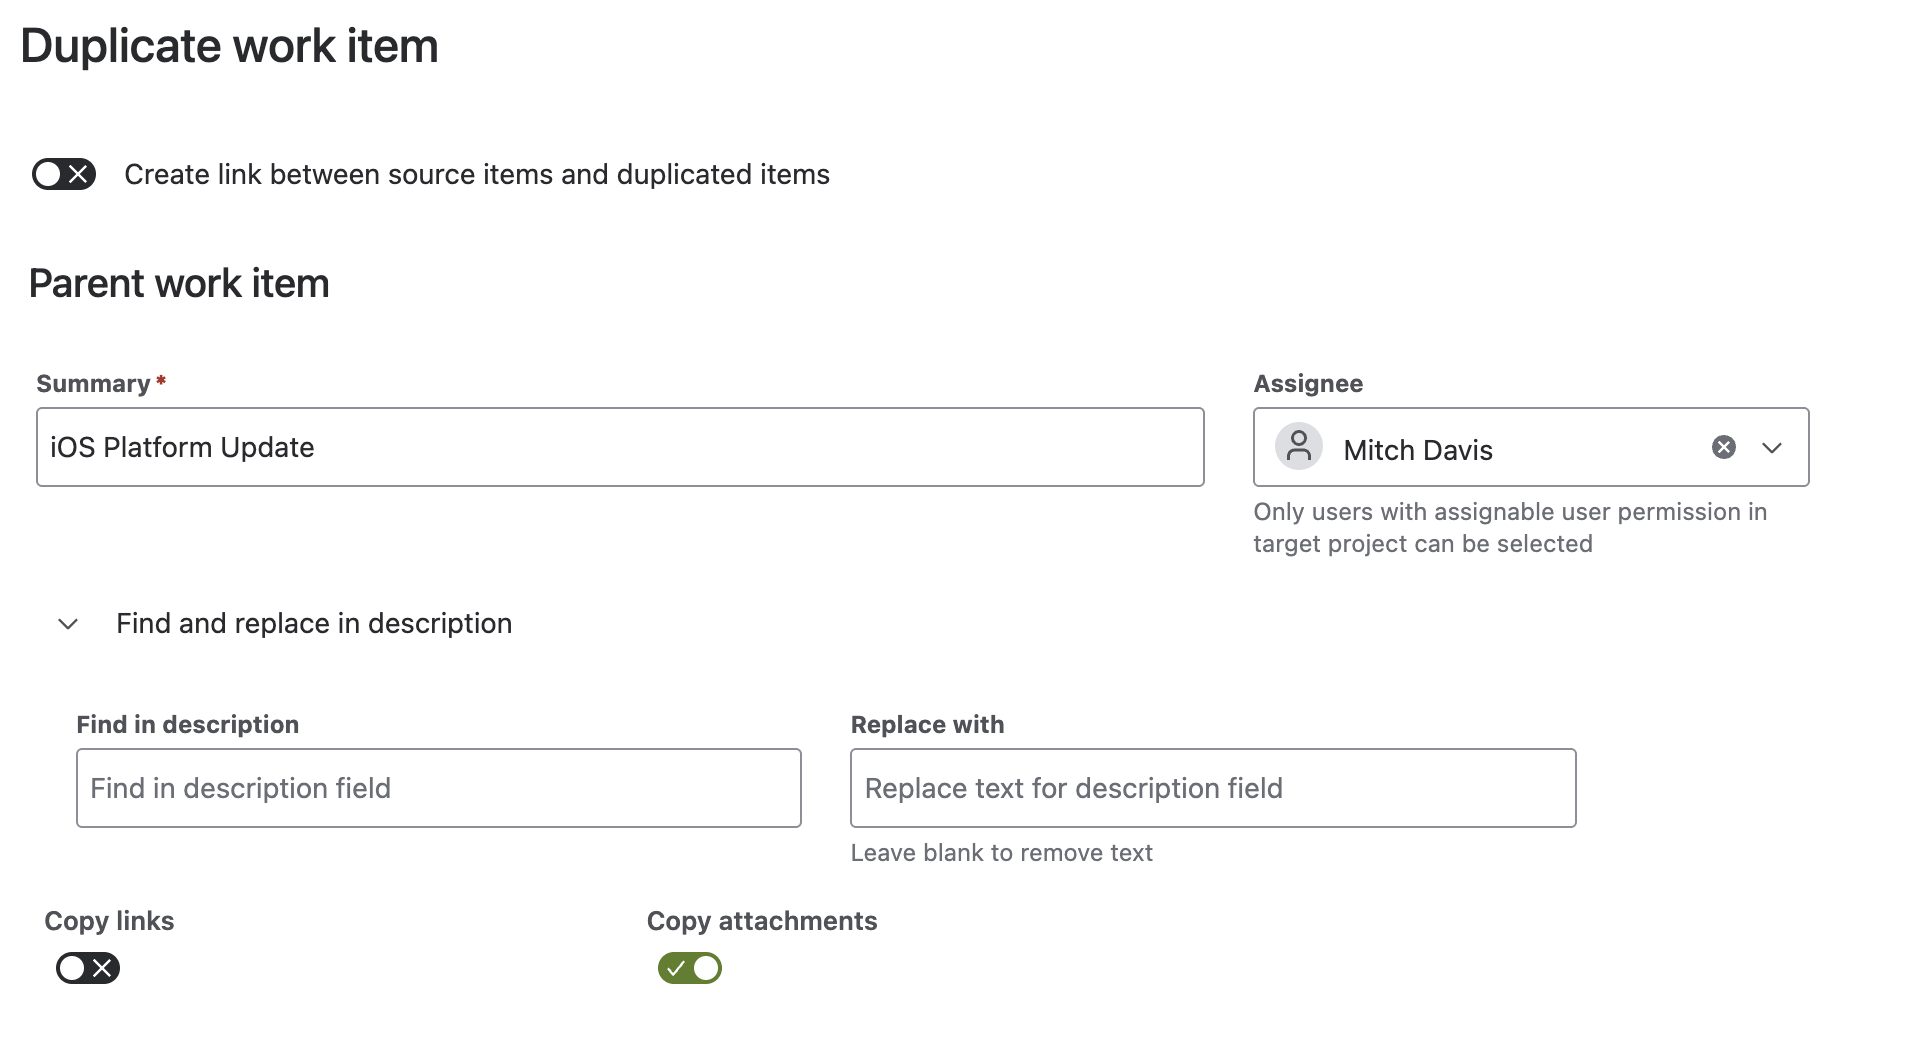Open the Assignee dropdown arrow
This screenshot has height=1044, width=1906.
tap(1771, 447)
